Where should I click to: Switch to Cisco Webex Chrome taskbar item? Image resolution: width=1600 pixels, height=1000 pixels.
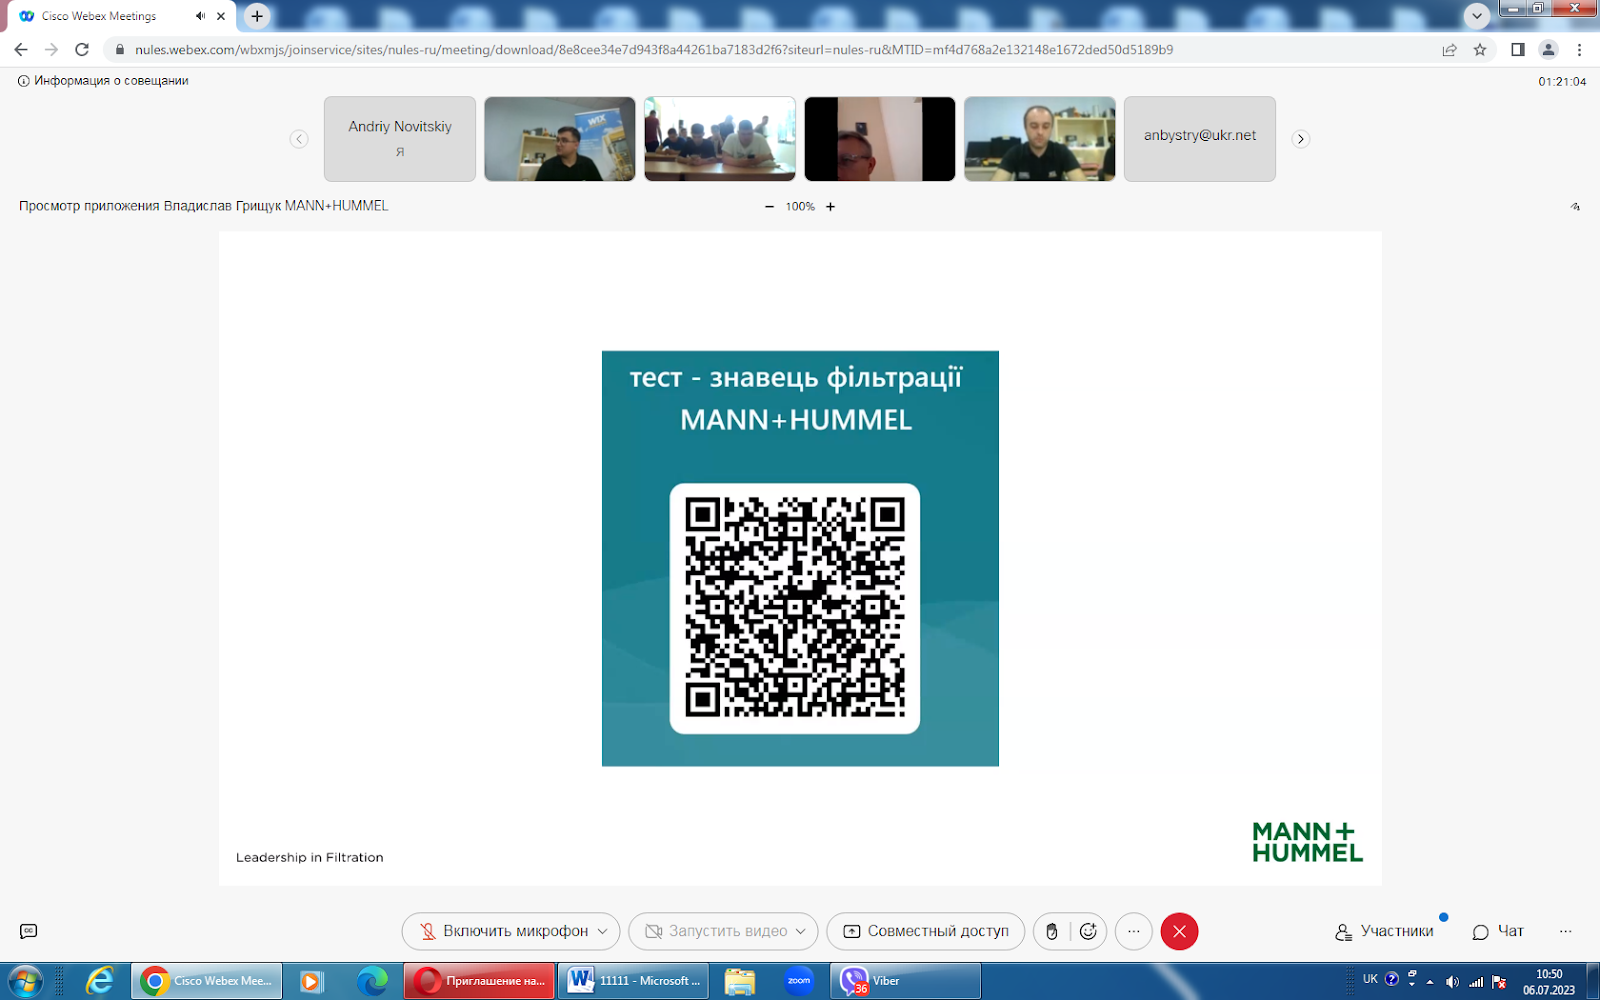point(208,981)
